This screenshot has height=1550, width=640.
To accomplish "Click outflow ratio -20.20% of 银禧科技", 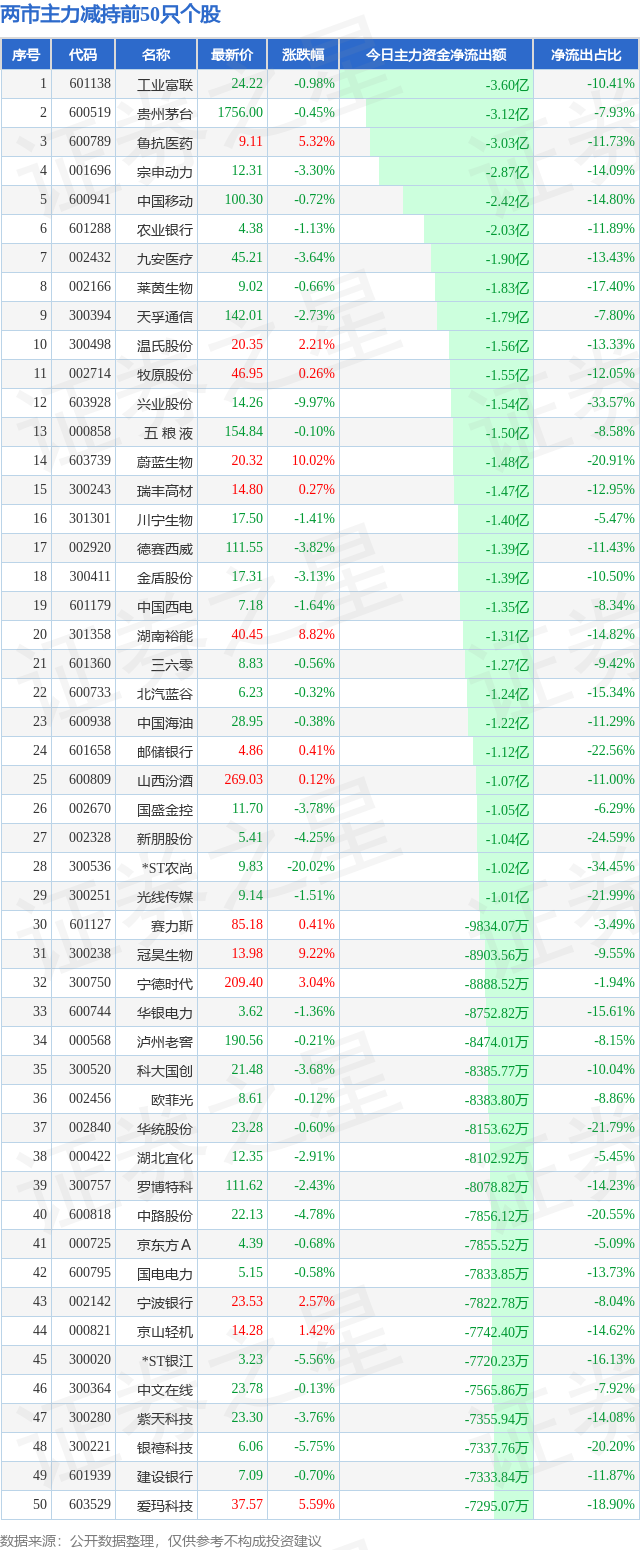I will coord(611,1447).
